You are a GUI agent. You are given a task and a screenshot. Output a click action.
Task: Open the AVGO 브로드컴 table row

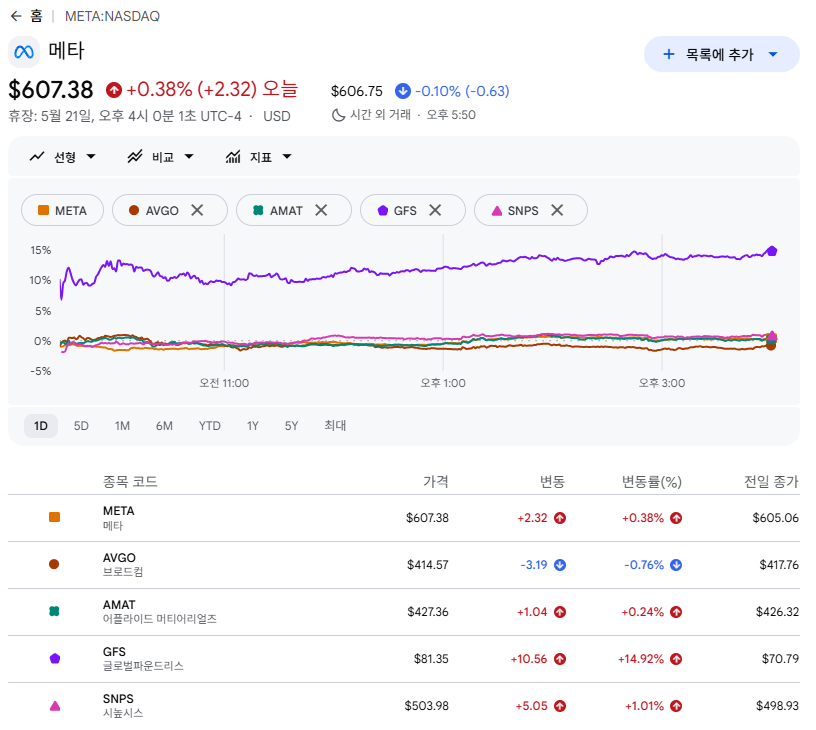(404, 565)
